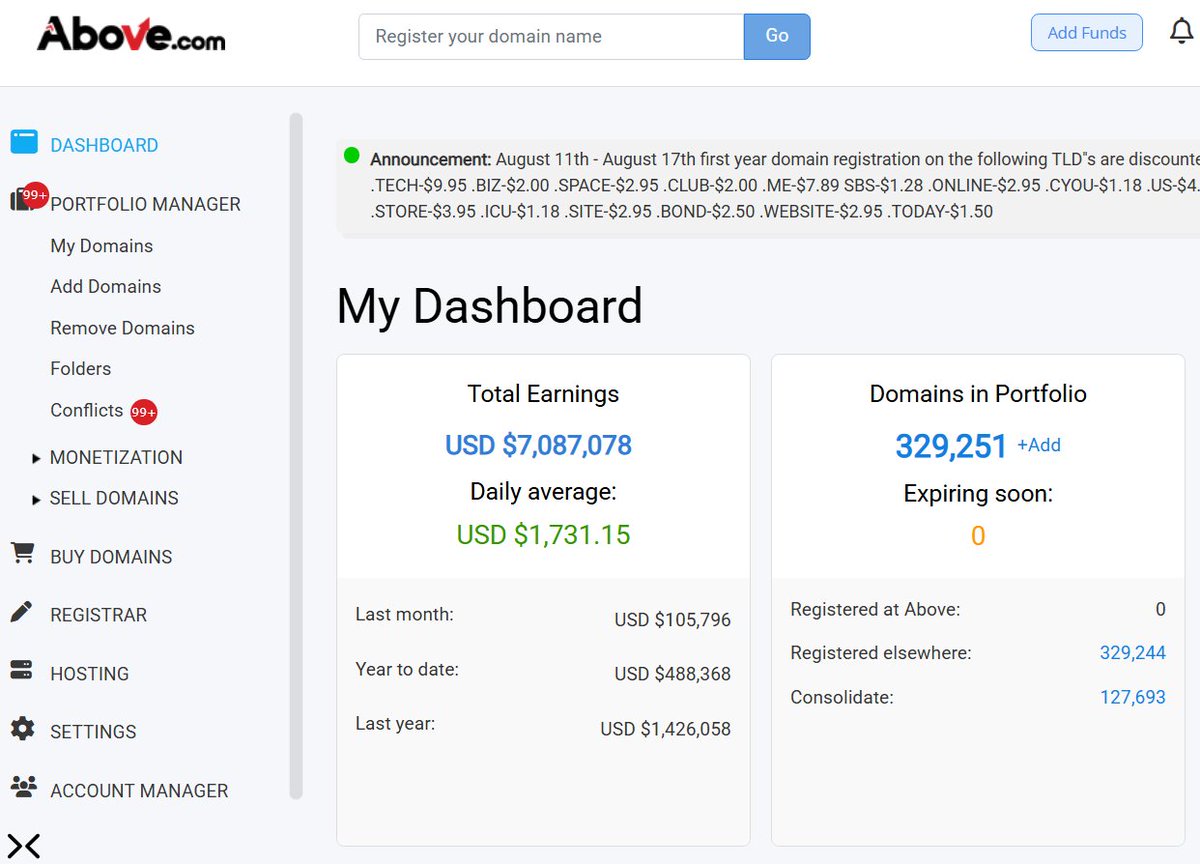Click the Go button
Screen dimensions: 1200x864
(777, 36)
